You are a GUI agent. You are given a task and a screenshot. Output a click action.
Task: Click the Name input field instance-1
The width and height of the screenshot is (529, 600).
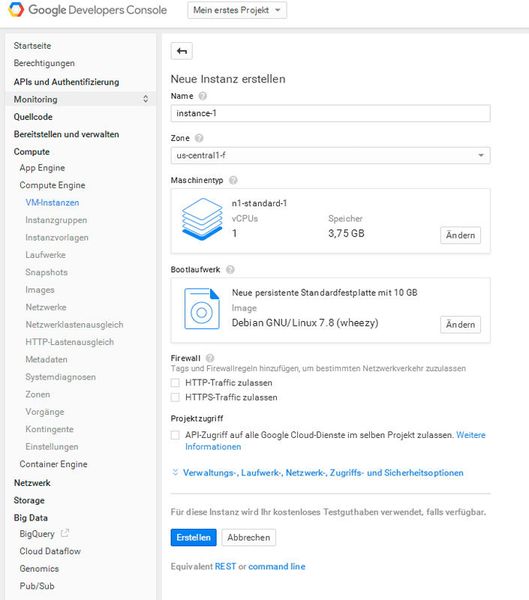(330, 113)
